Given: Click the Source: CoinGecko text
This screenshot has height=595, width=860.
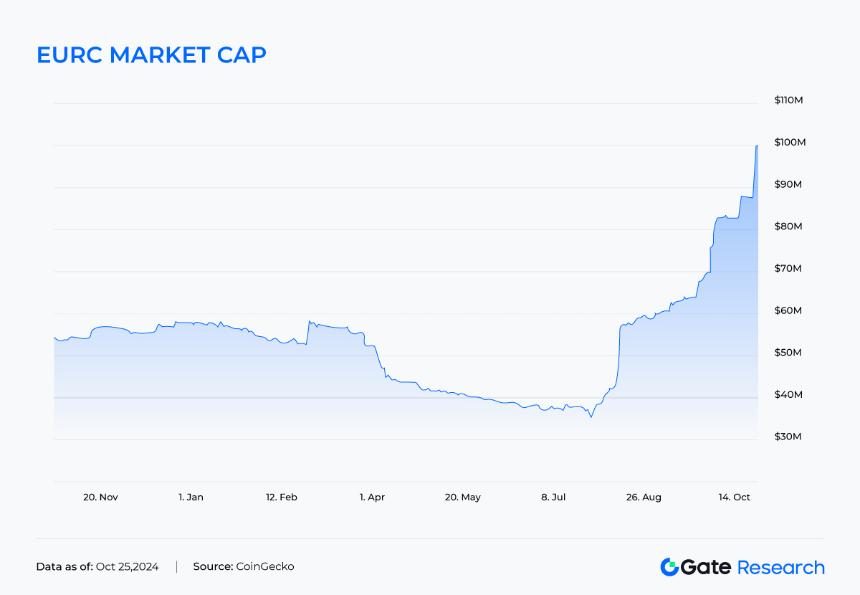Looking at the screenshot, I should [x=244, y=566].
